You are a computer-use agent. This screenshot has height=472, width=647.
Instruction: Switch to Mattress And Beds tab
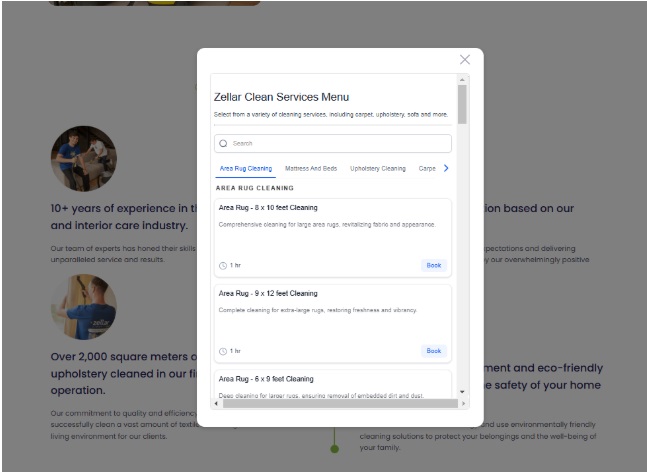click(x=311, y=168)
